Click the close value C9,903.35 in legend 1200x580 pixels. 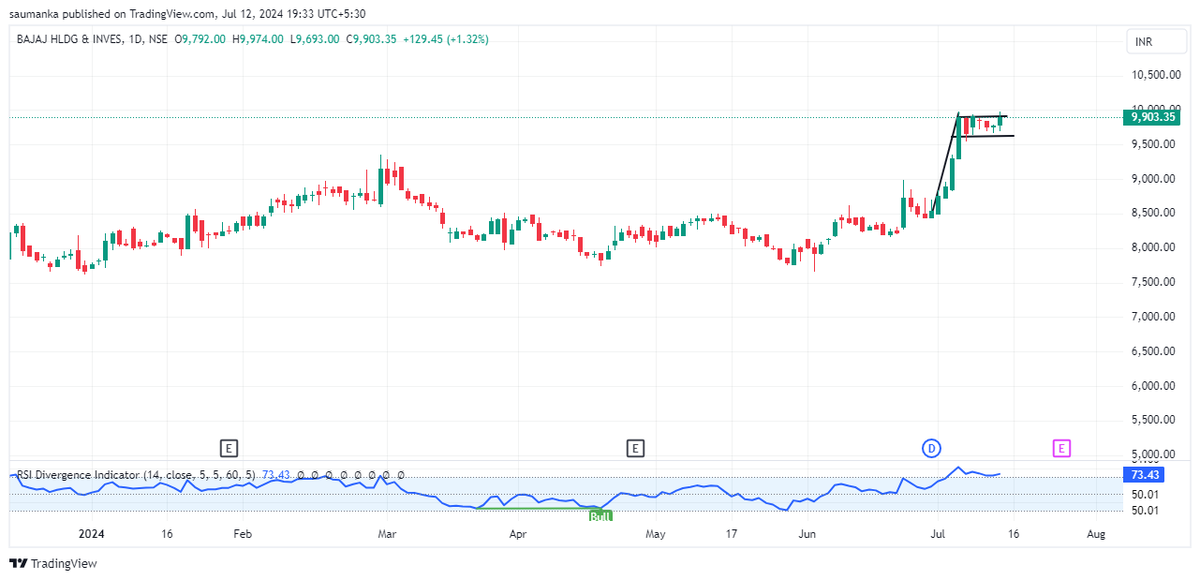coord(373,39)
